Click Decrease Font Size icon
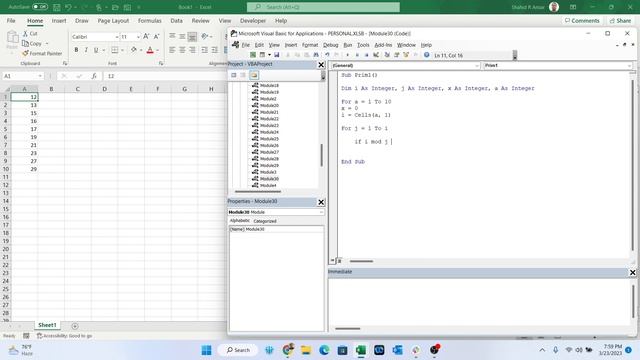Viewport: 640px width, 360px height. pyautogui.click(x=156, y=37)
